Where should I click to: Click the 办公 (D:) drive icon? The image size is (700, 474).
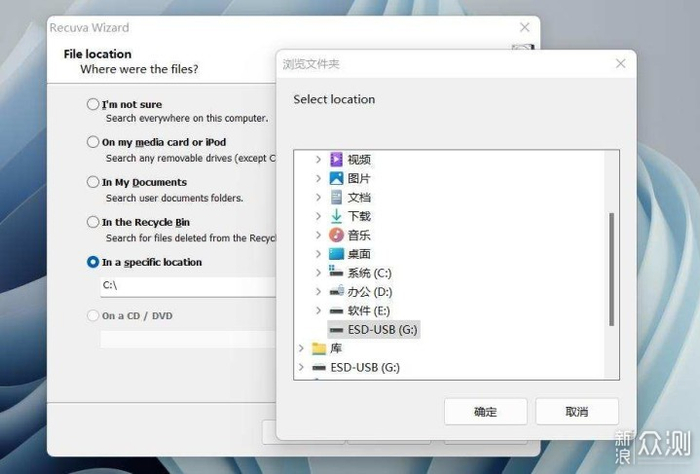(x=336, y=291)
